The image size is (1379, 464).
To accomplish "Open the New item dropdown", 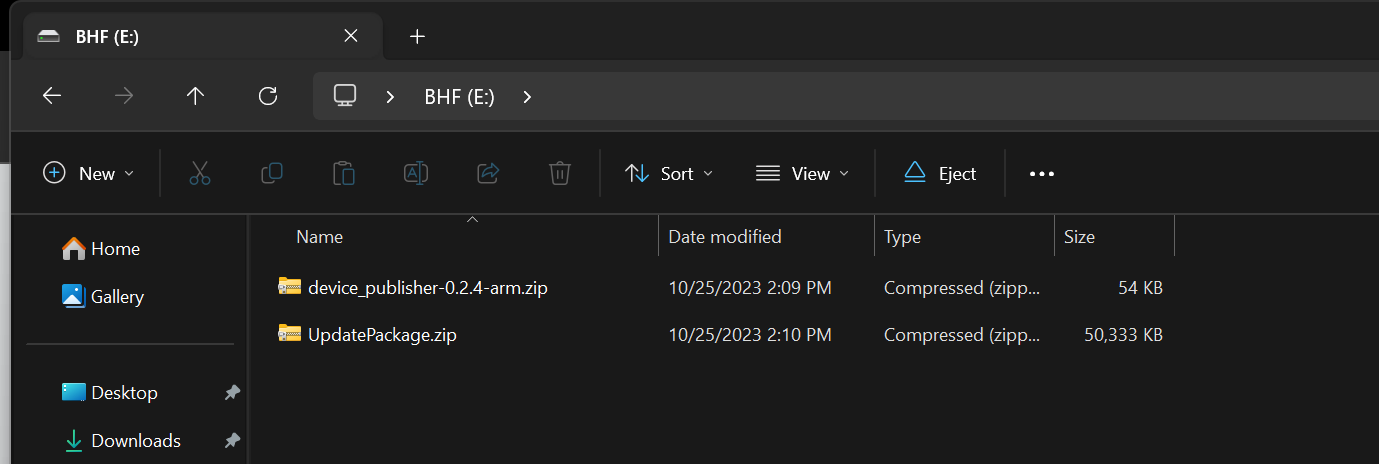I will coord(88,173).
